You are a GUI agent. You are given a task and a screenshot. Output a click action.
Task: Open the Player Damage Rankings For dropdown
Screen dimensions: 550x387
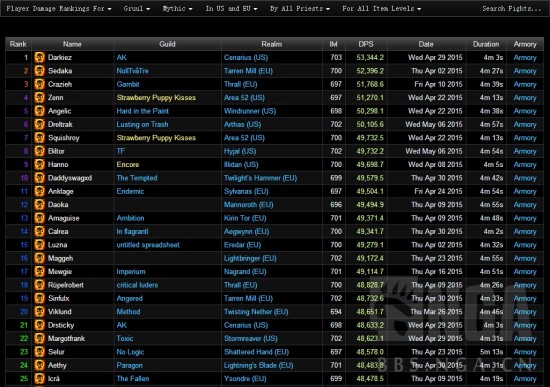click(59, 8)
